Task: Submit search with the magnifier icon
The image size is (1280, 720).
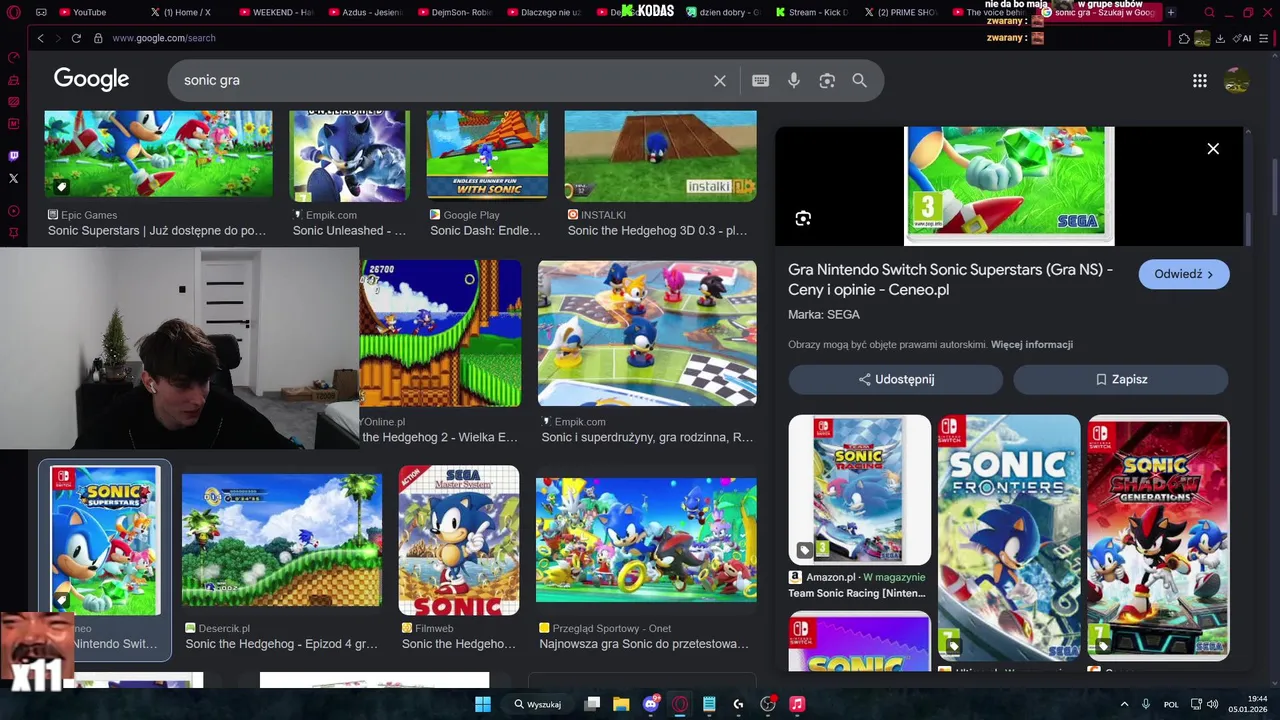Action: tap(859, 80)
